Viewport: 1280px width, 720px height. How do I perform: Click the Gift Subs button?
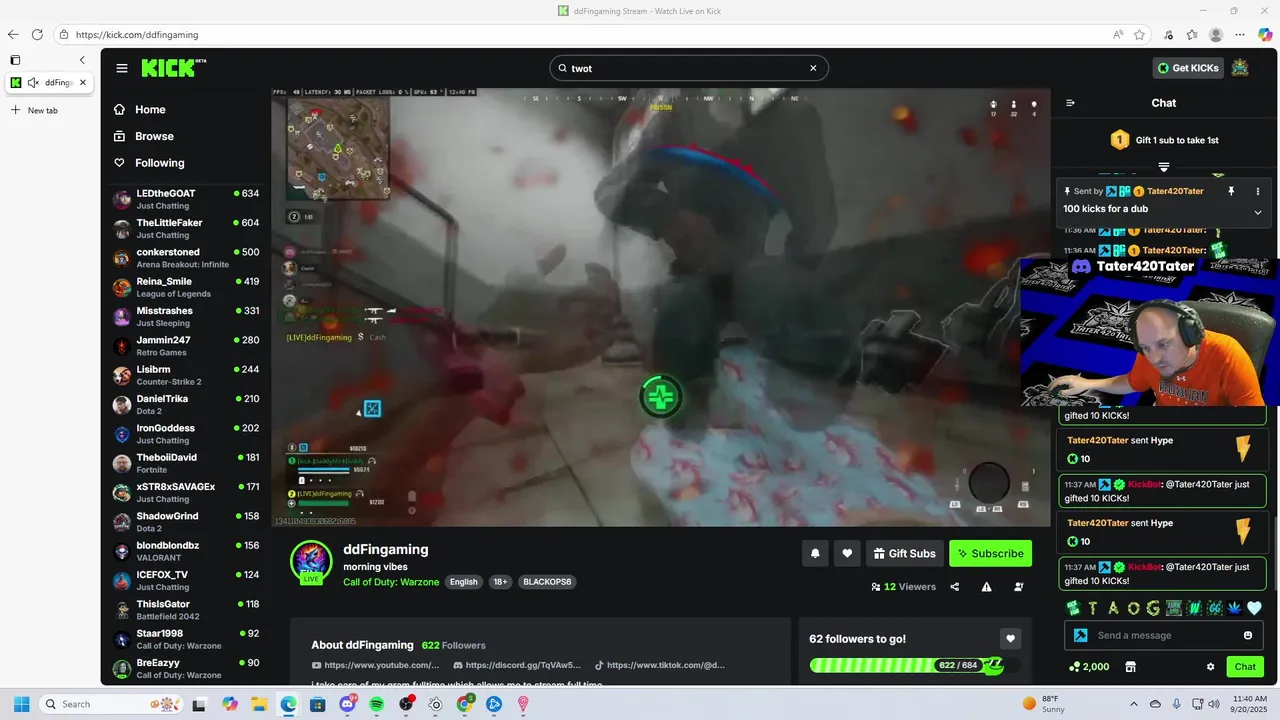(904, 553)
